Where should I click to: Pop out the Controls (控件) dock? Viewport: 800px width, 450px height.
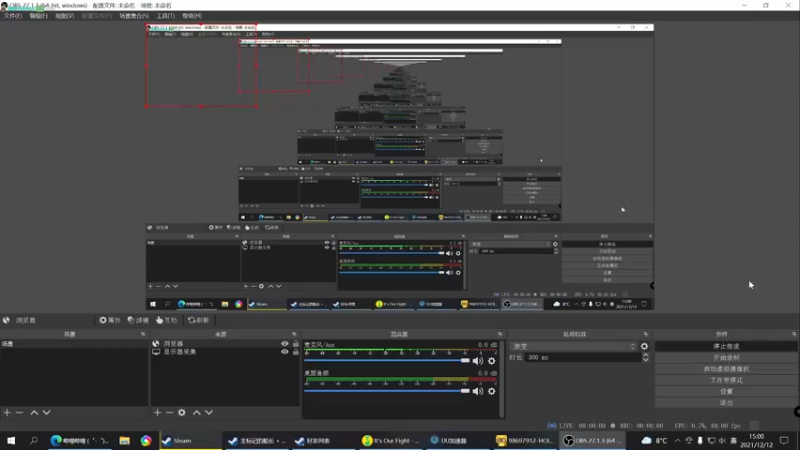coord(794,334)
